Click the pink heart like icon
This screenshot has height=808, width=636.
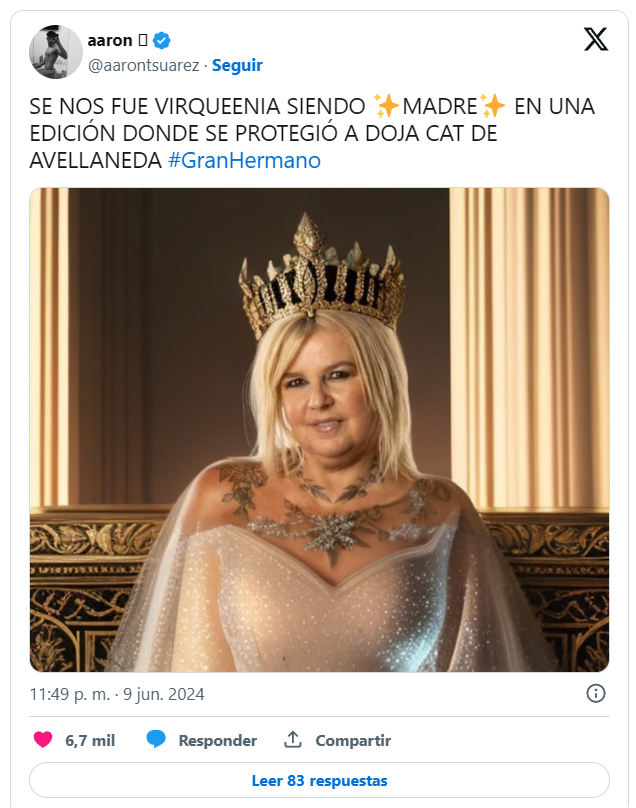click(x=43, y=739)
